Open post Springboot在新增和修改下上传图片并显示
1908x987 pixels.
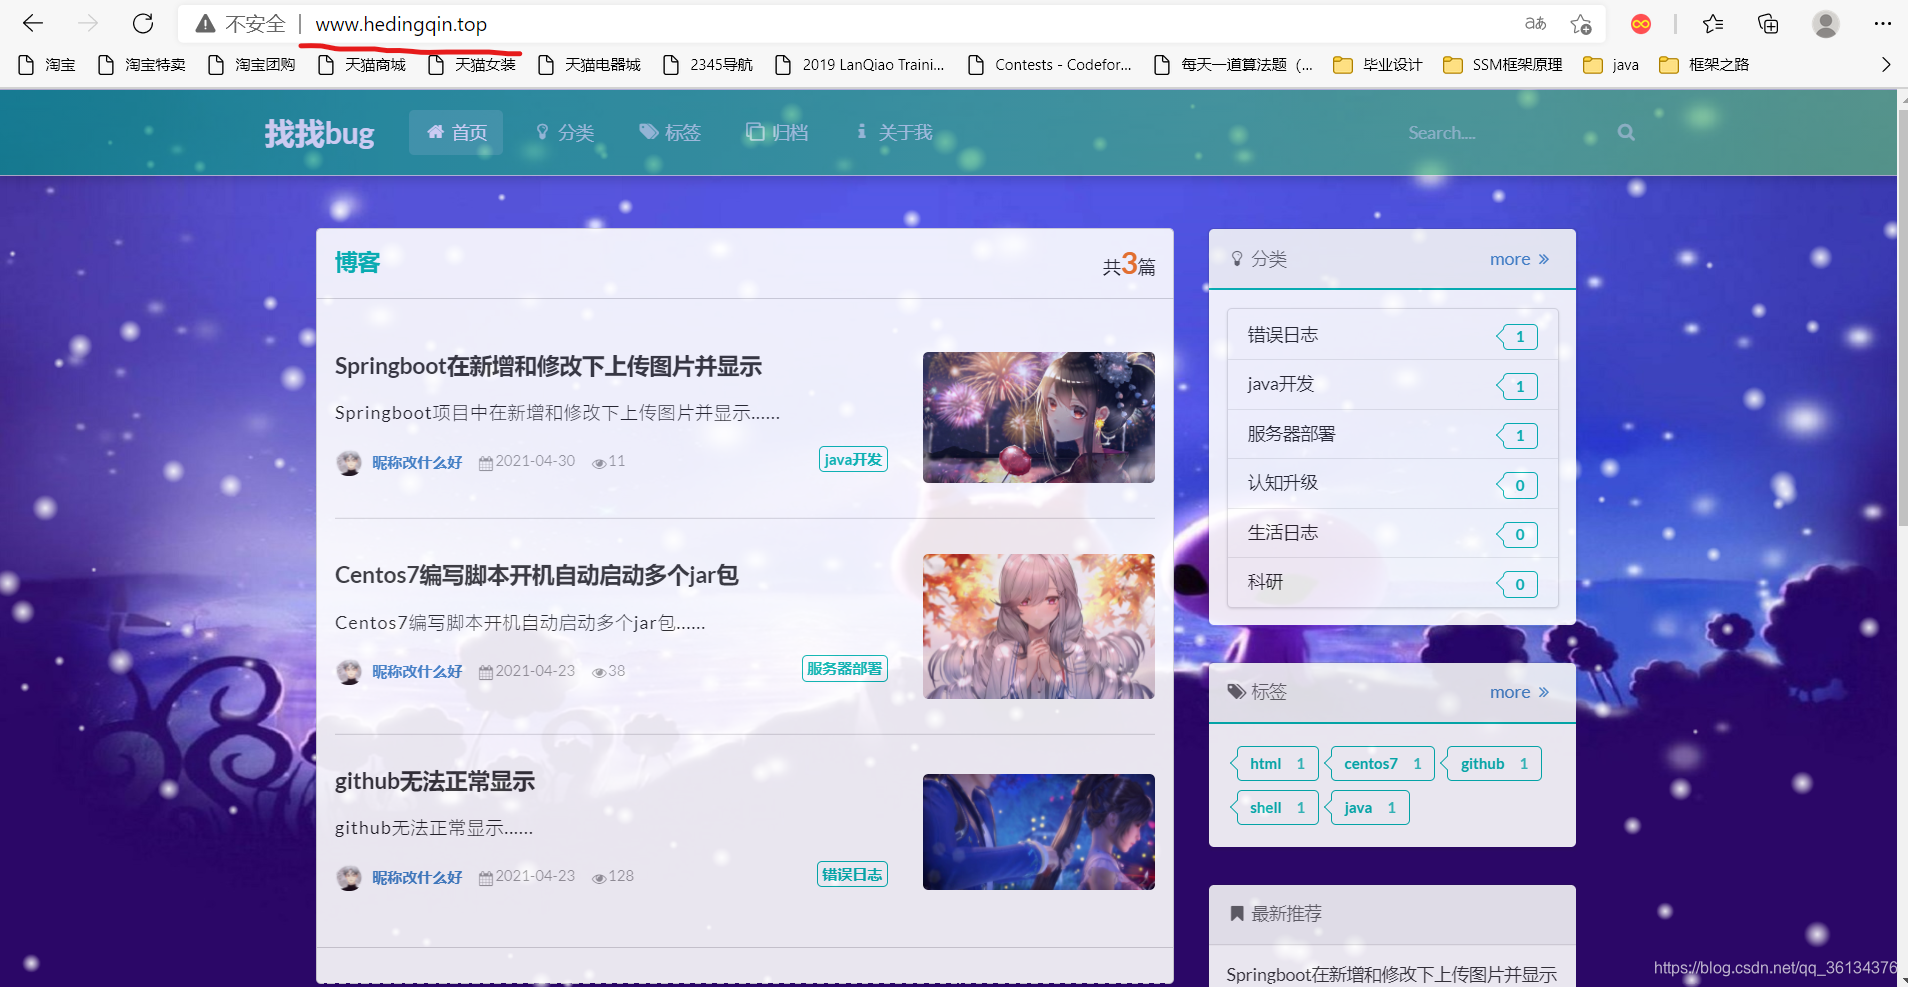[548, 366]
